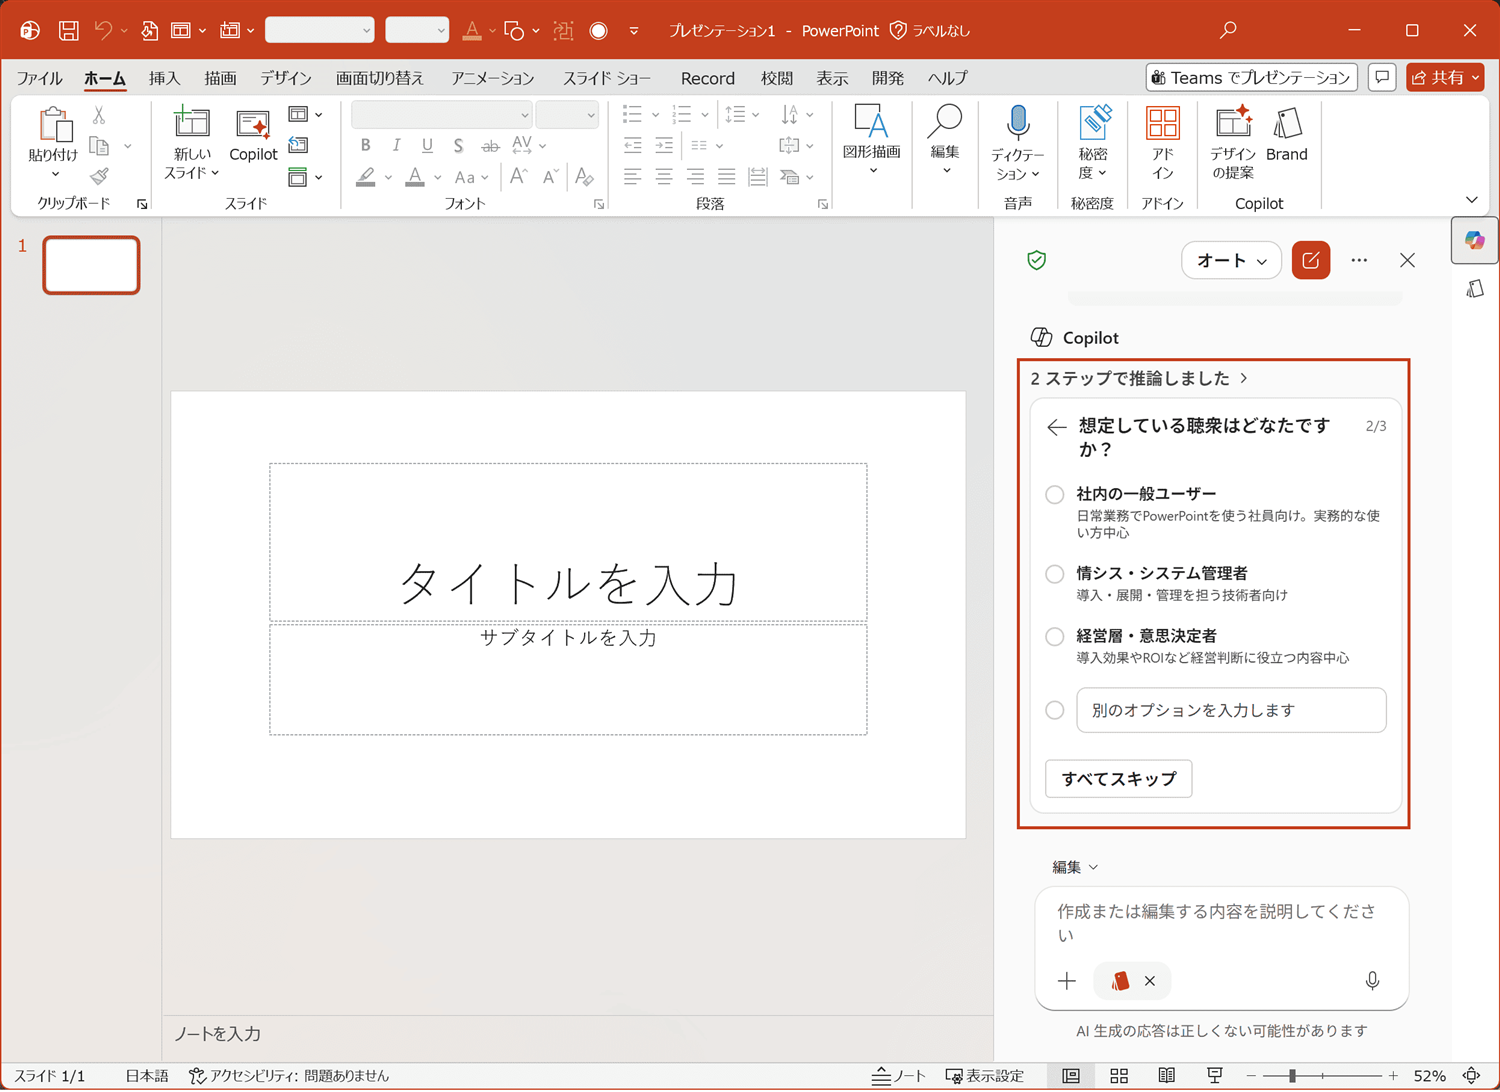Open the Record tab
This screenshot has height=1092, width=1500.
point(707,78)
